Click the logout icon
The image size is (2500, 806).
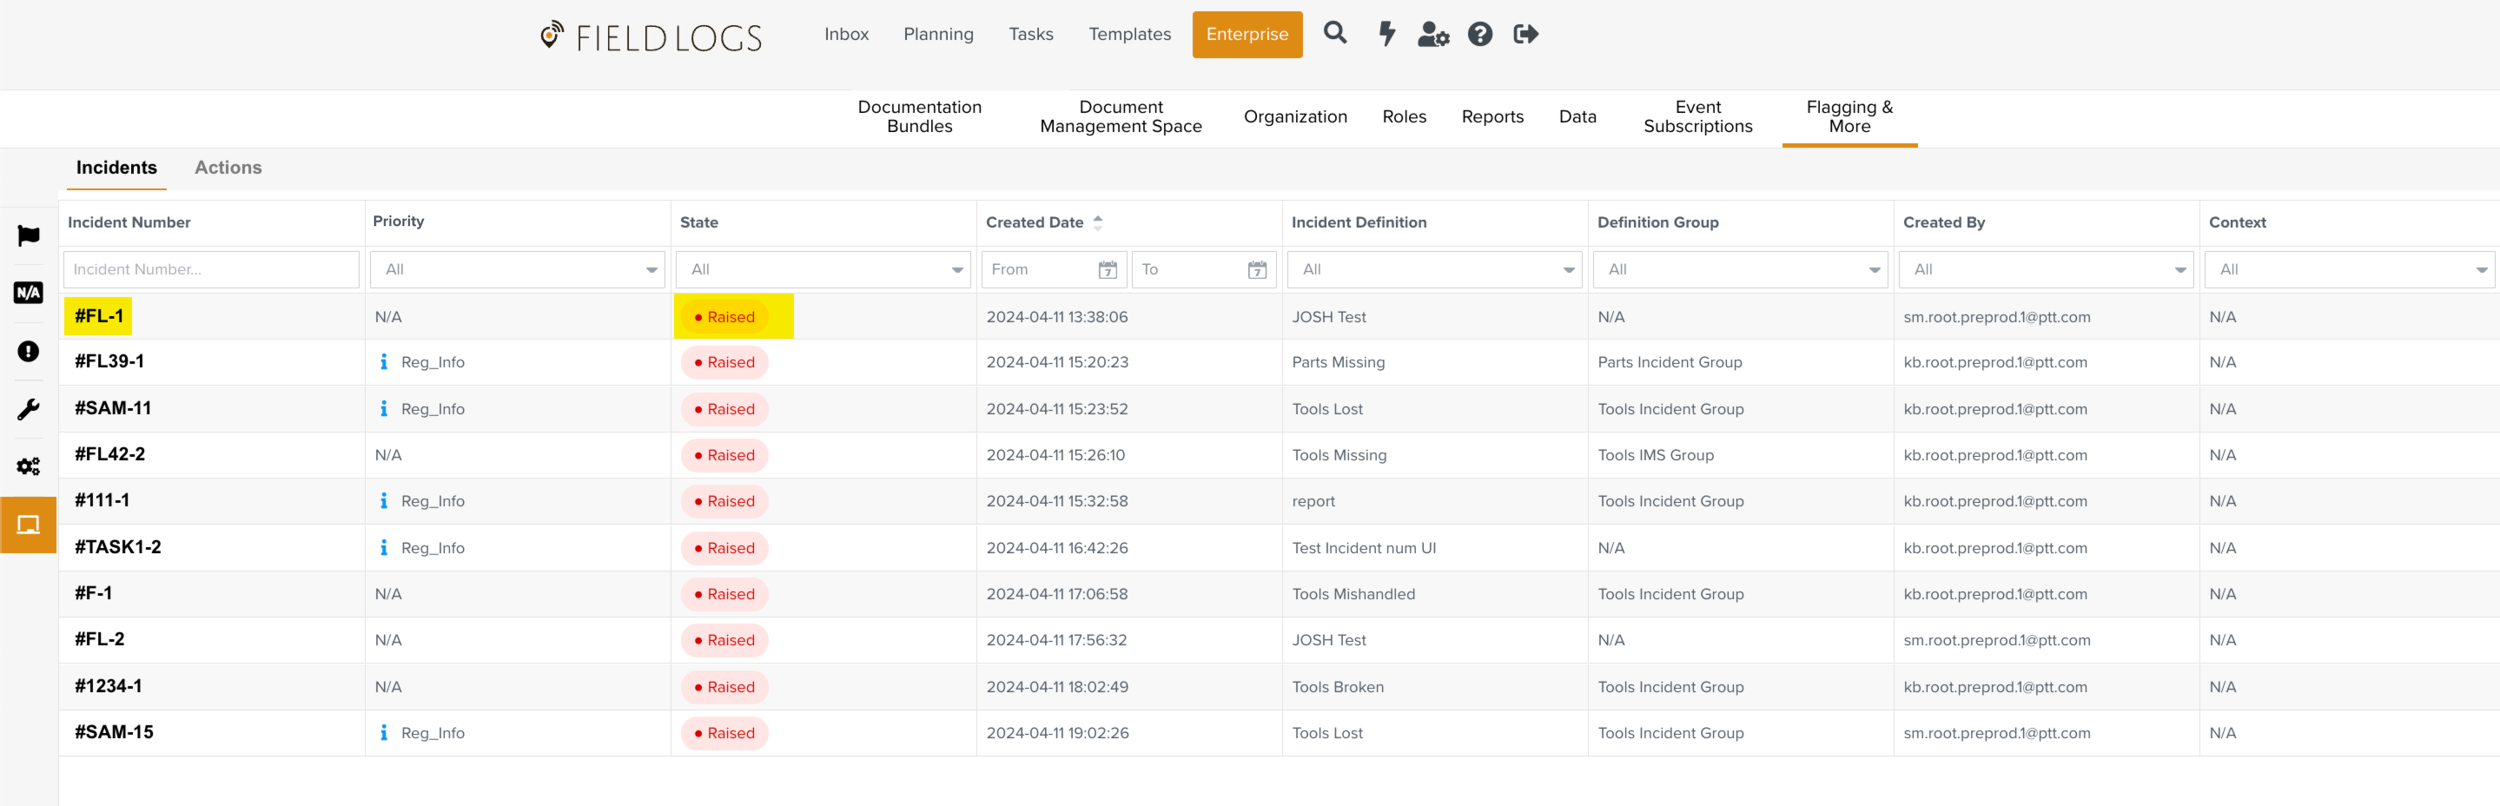tap(1526, 34)
